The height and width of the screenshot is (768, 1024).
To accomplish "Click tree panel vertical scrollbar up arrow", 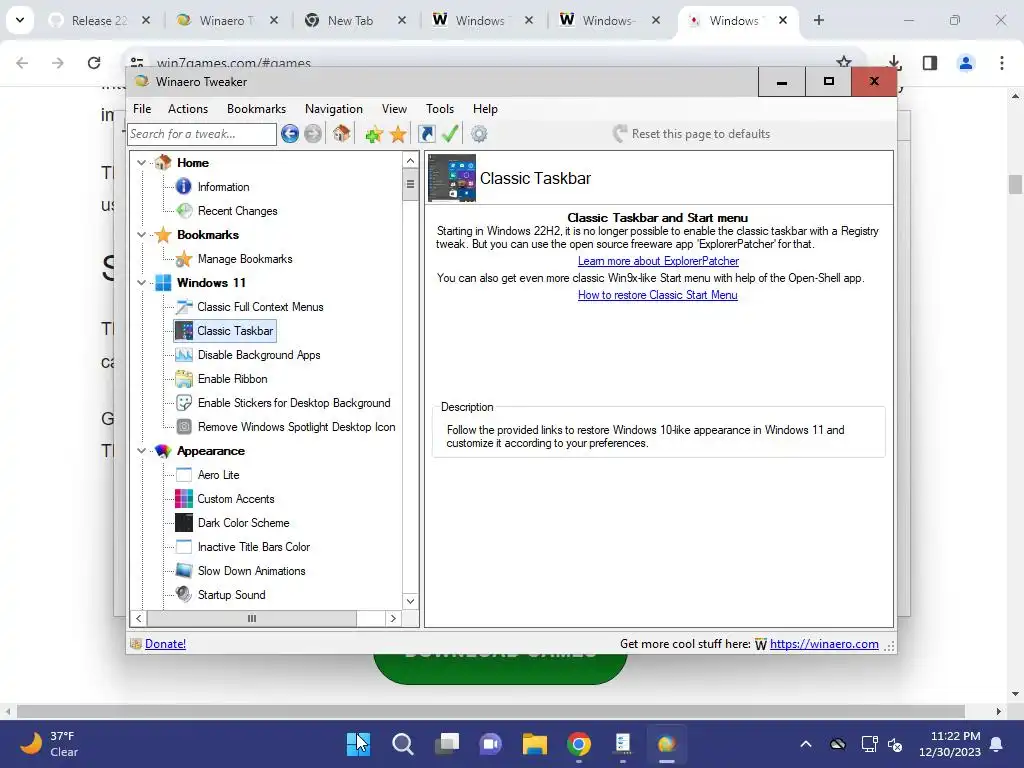I will click(x=410, y=161).
